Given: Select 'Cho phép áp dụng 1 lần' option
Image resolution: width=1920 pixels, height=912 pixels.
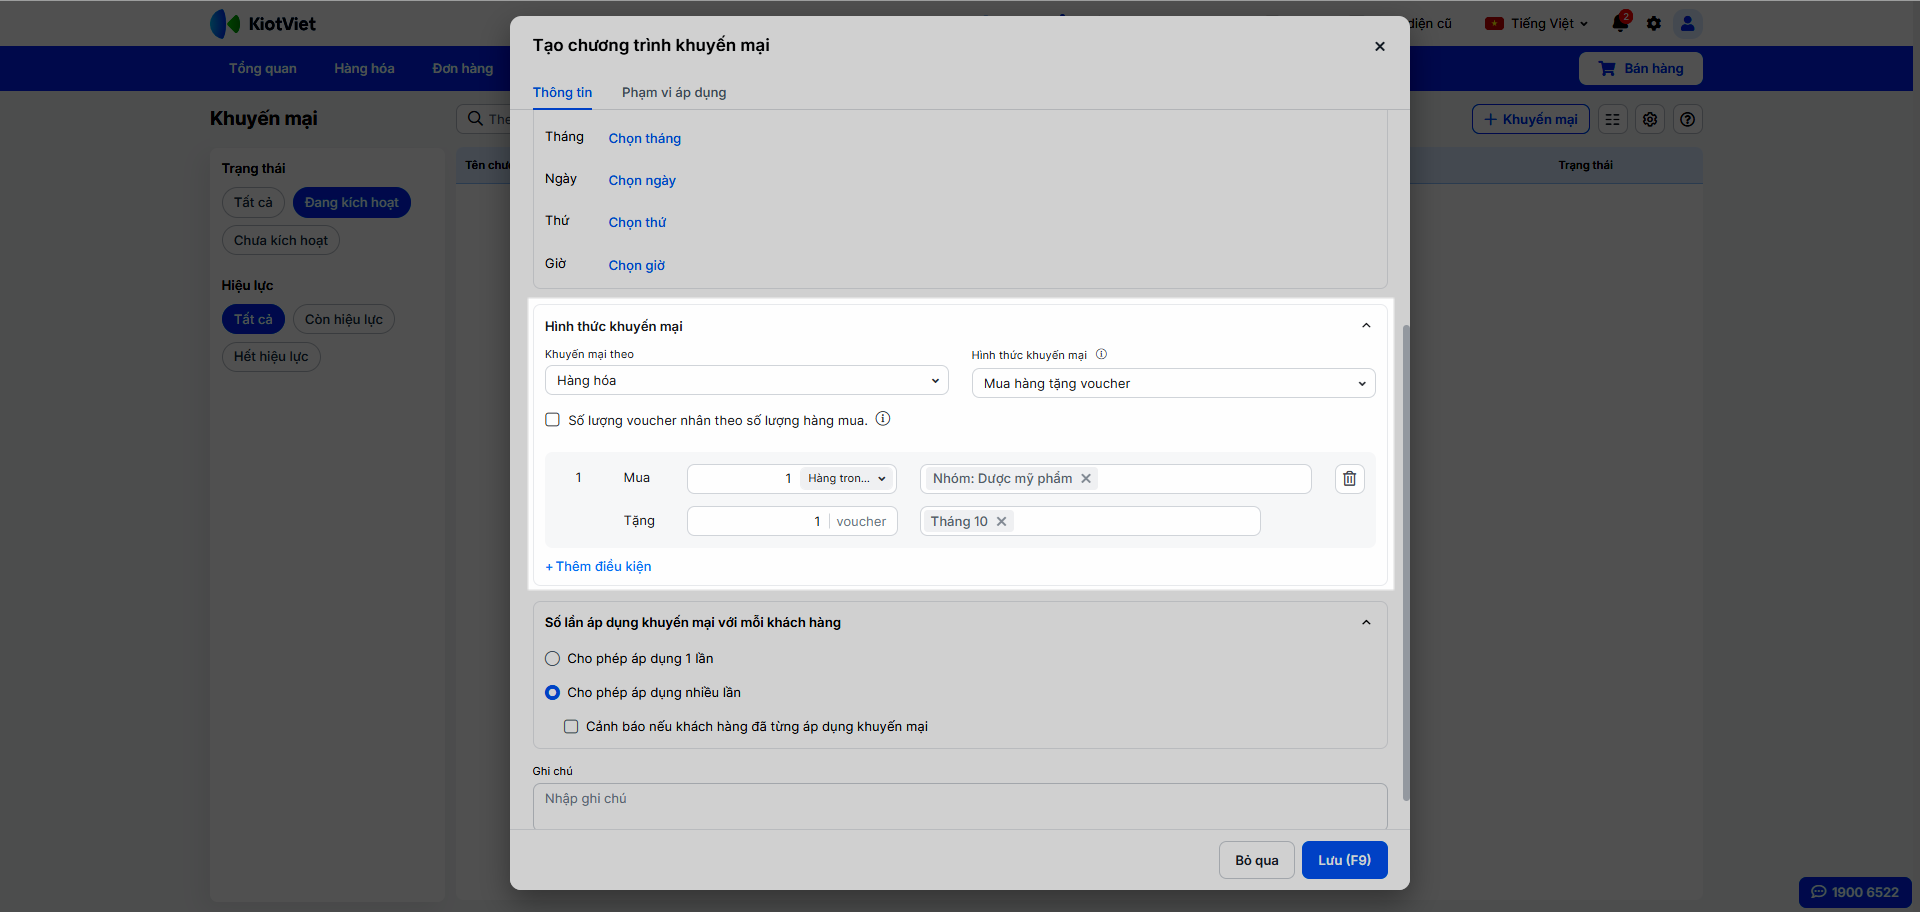Looking at the screenshot, I should (552, 659).
